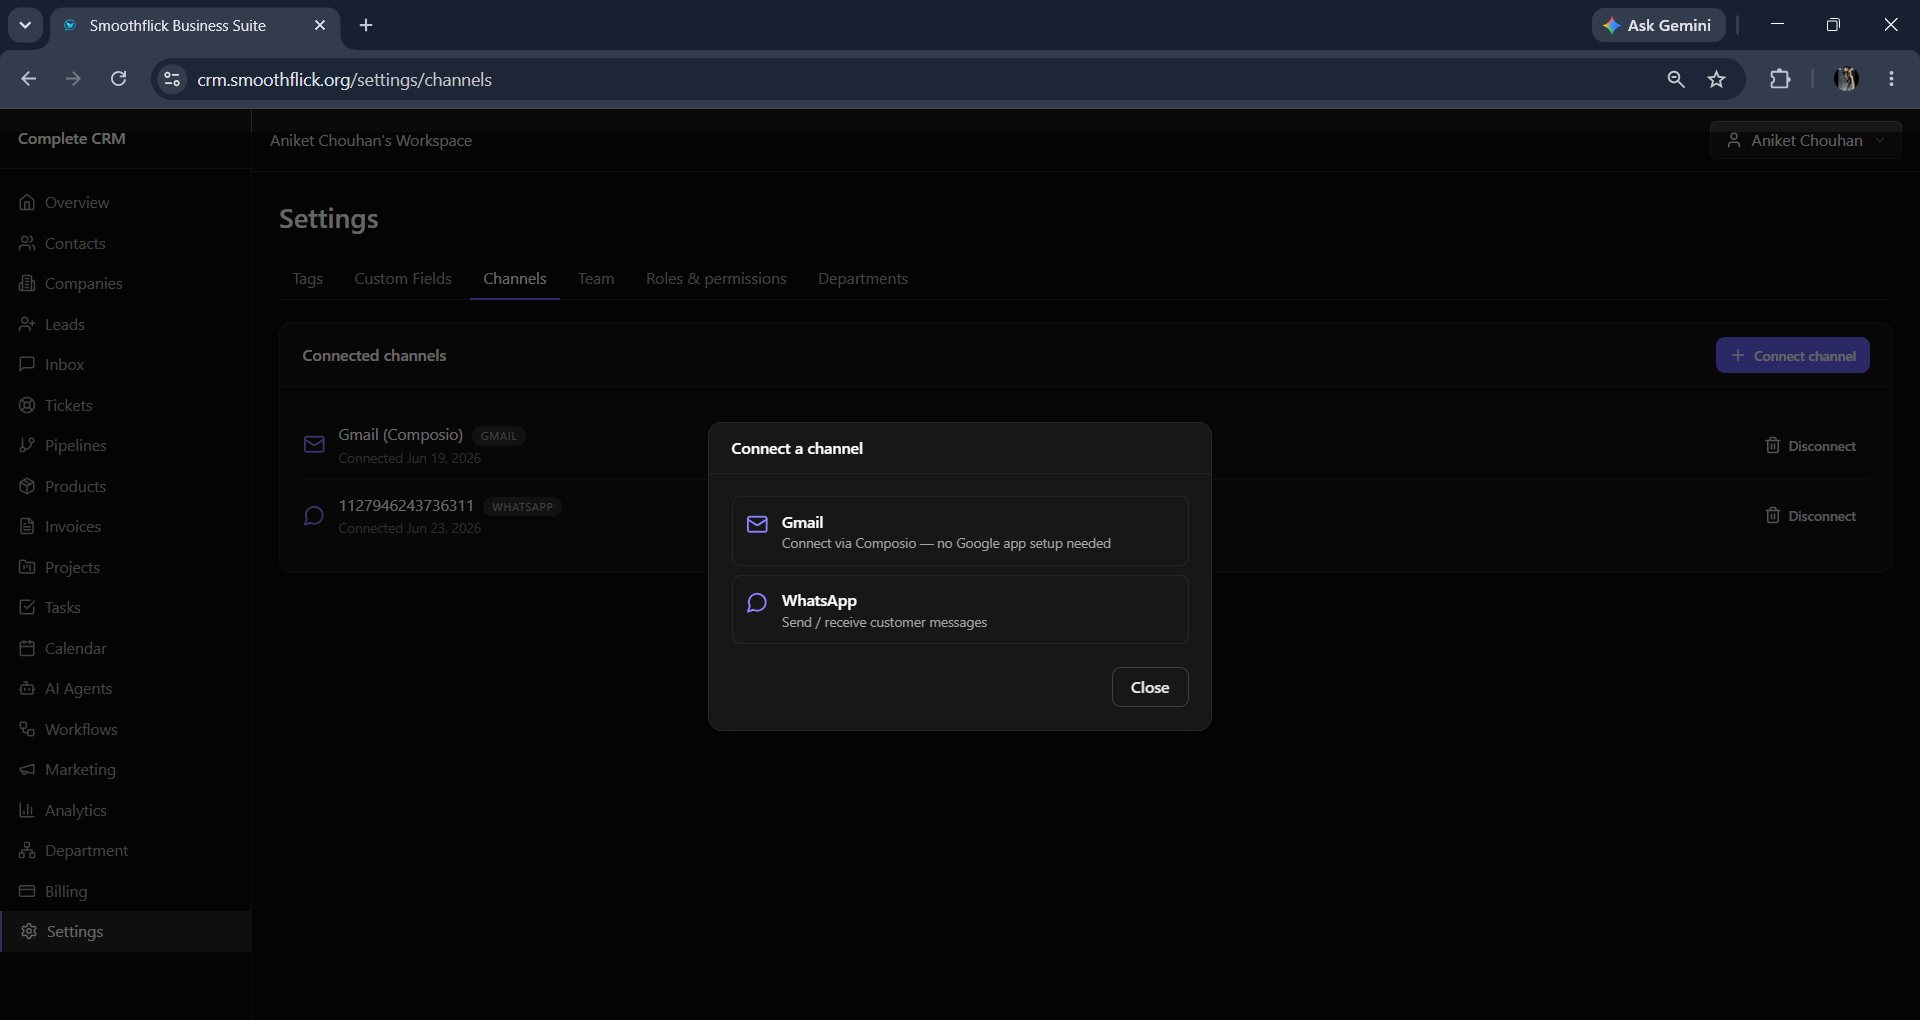Click the WhatsApp chat bubble icon in dialog
This screenshot has height=1020, width=1920.
[757, 602]
